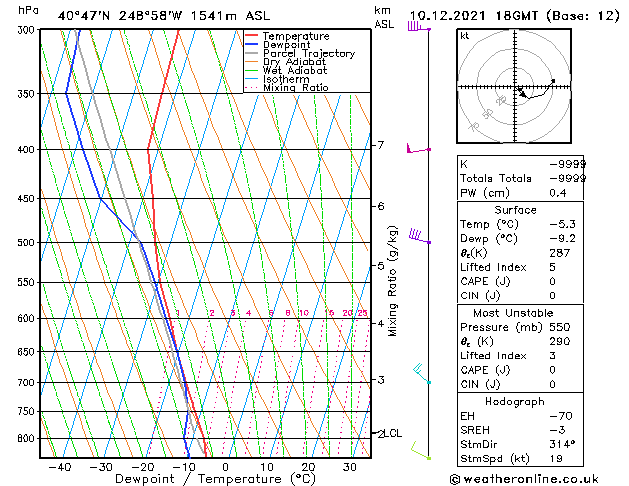The height and width of the screenshot is (486, 629).
Task: Click the '-20' temperature axis tick
Action: 143,467
